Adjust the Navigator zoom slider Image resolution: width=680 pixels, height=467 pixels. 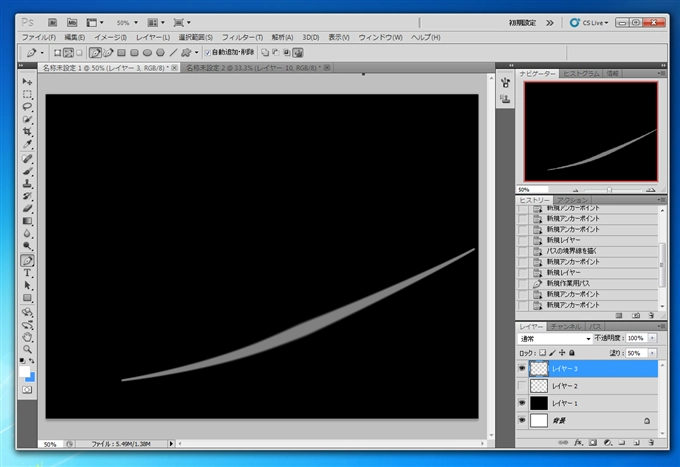(x=609, y=190)
